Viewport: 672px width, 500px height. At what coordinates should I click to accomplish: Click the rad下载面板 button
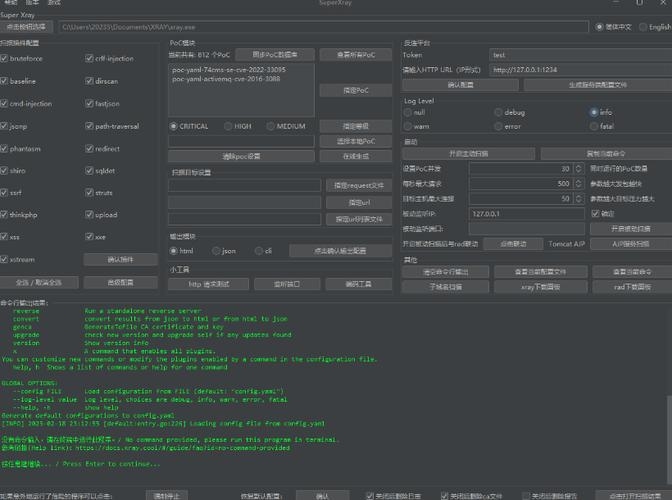pyautogui.click(x=632, y=286)
